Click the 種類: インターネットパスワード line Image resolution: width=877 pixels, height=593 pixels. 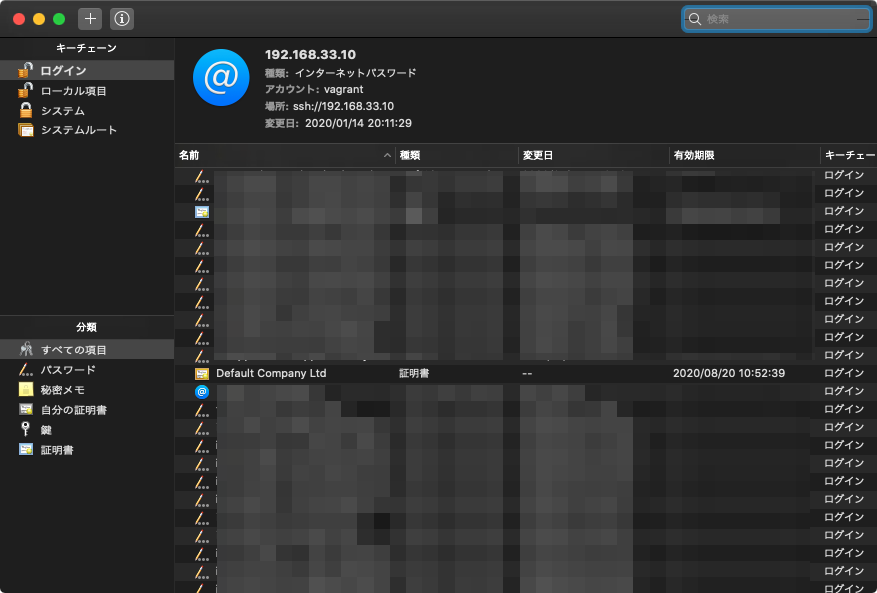point(341,73)
